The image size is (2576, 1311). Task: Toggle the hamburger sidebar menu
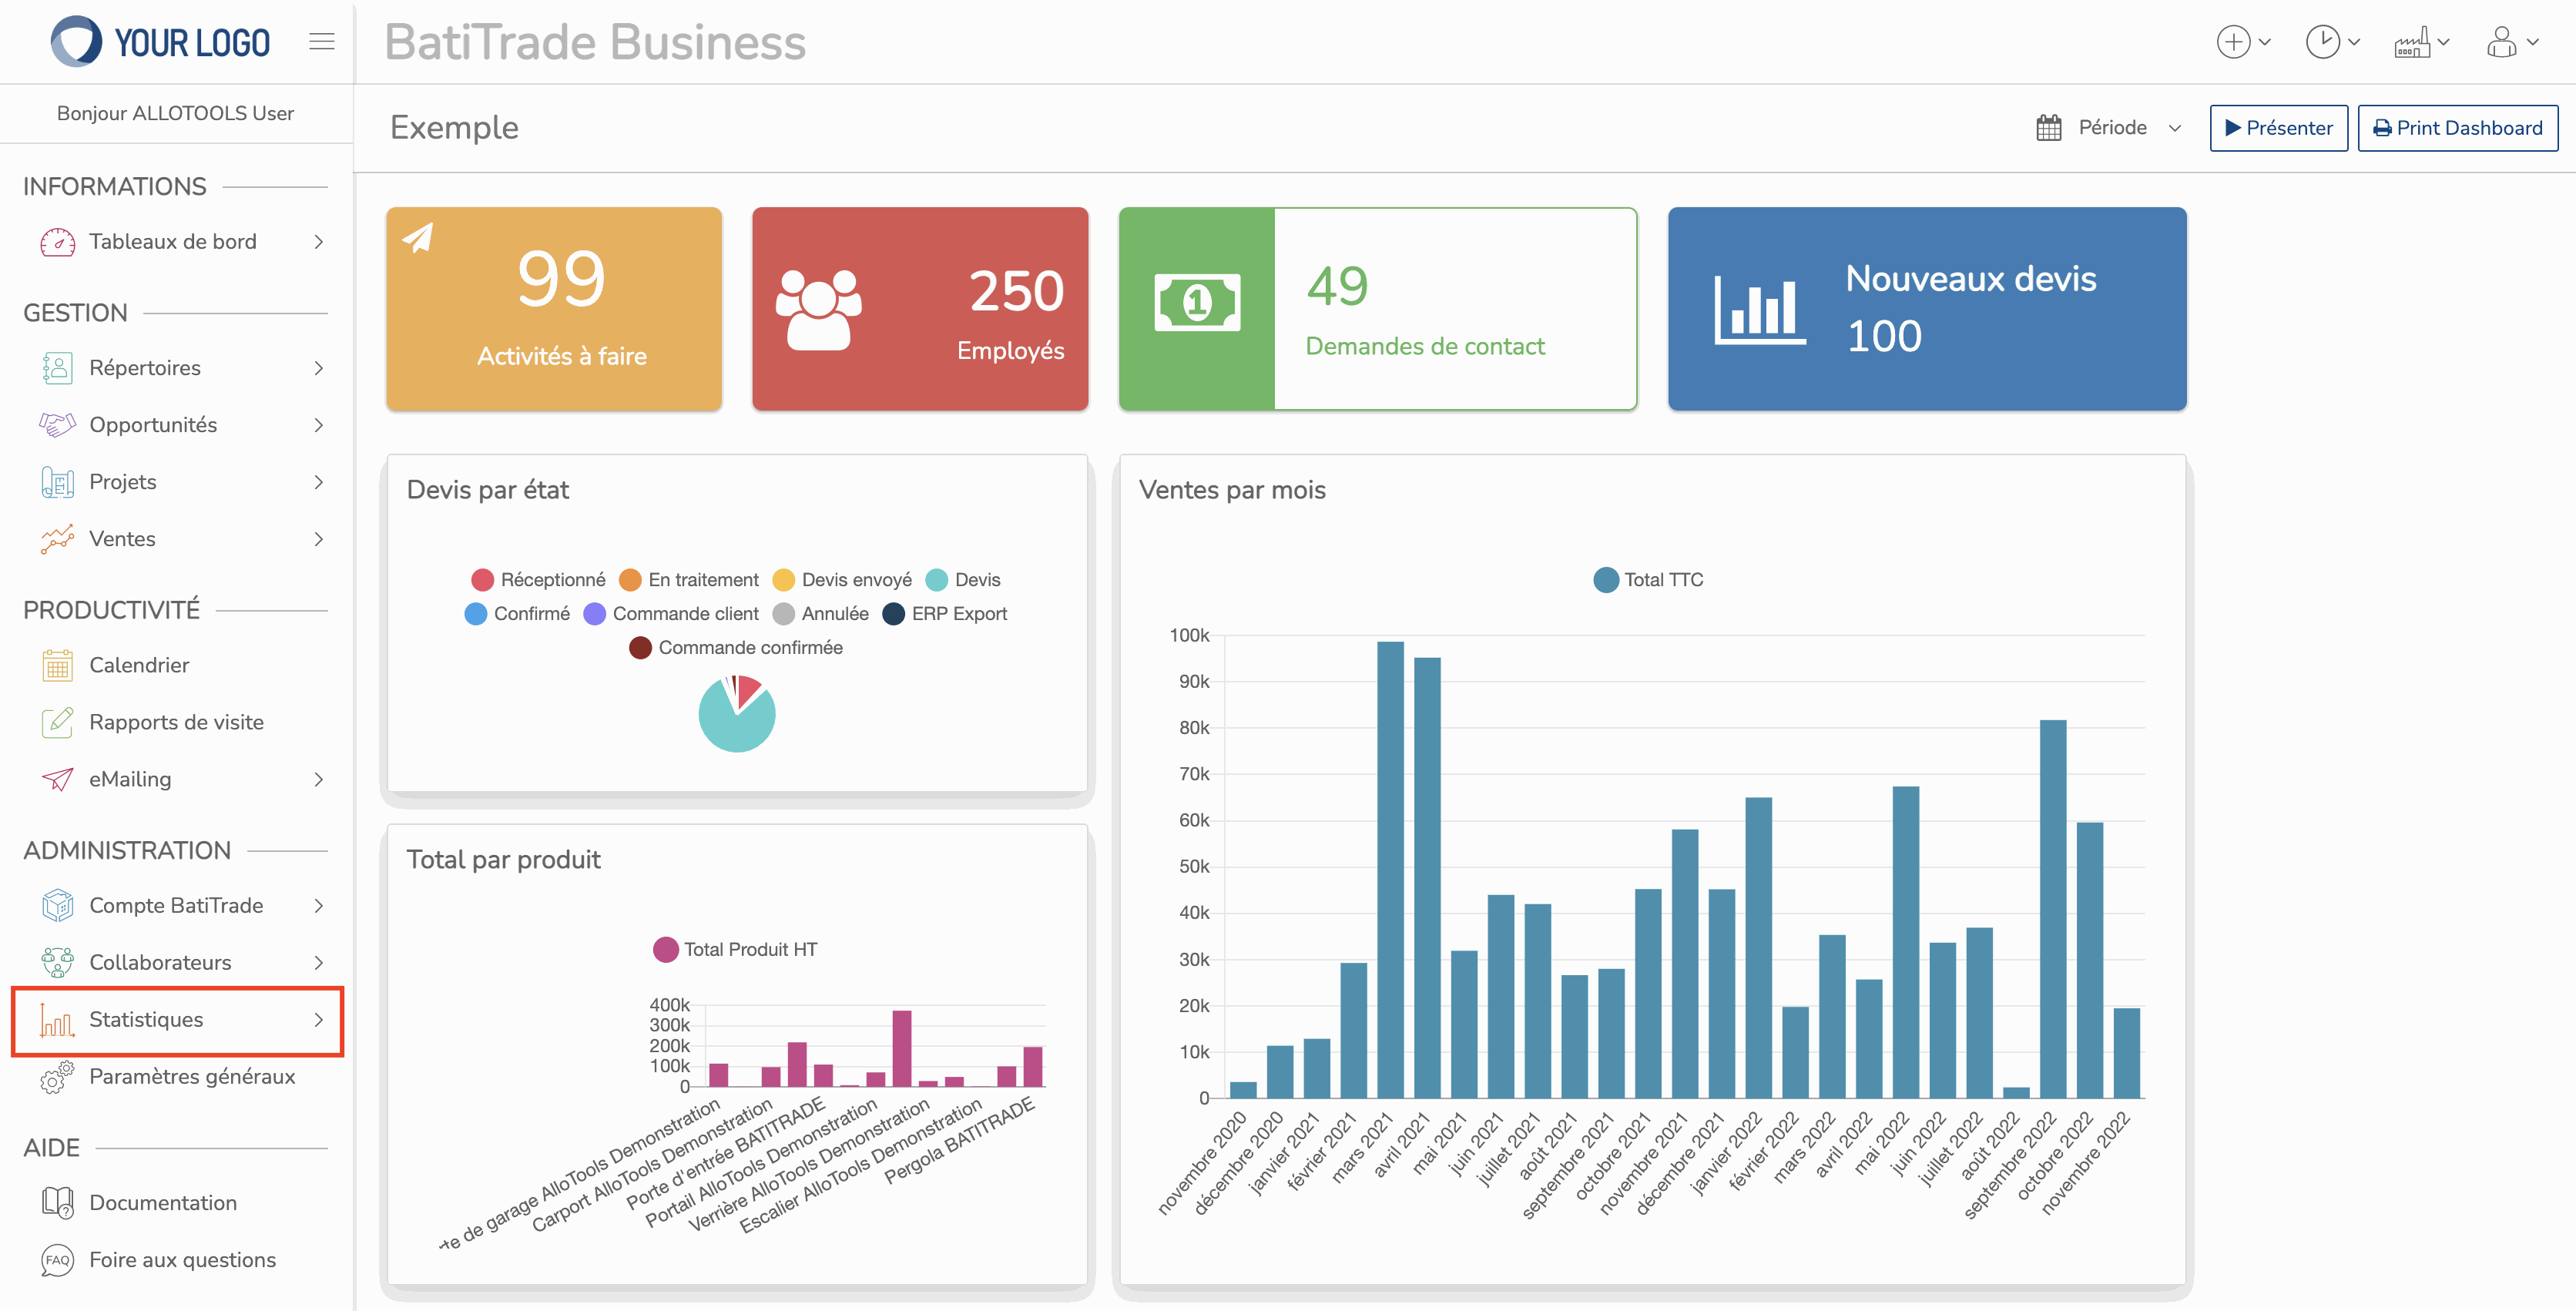pos(322,42)
